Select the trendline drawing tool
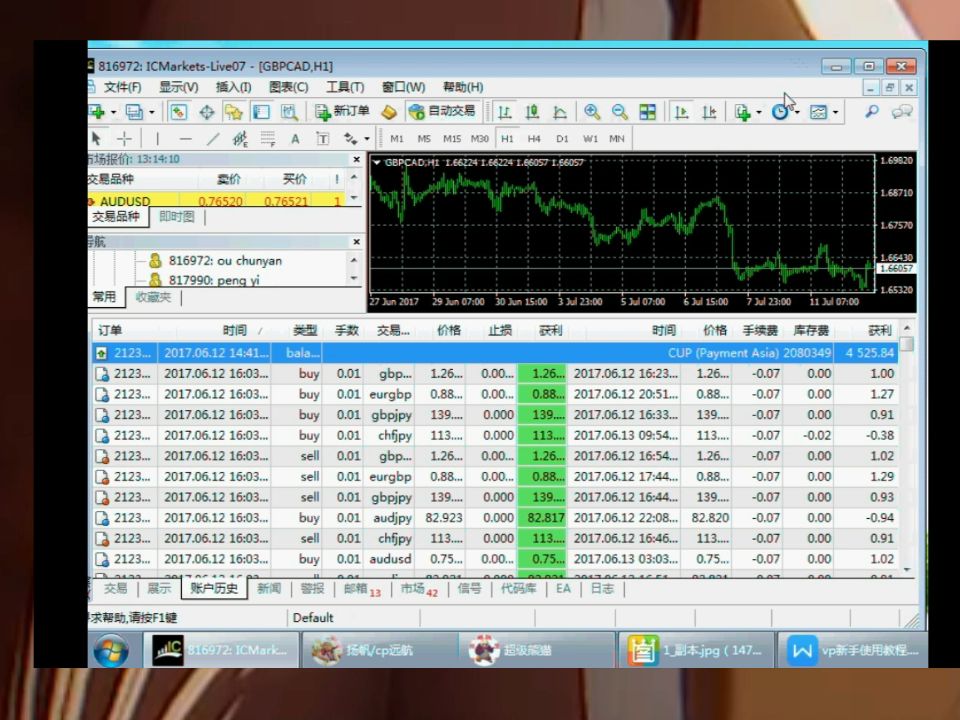Viewport: 960px width, 720px height. click(212, 139)
